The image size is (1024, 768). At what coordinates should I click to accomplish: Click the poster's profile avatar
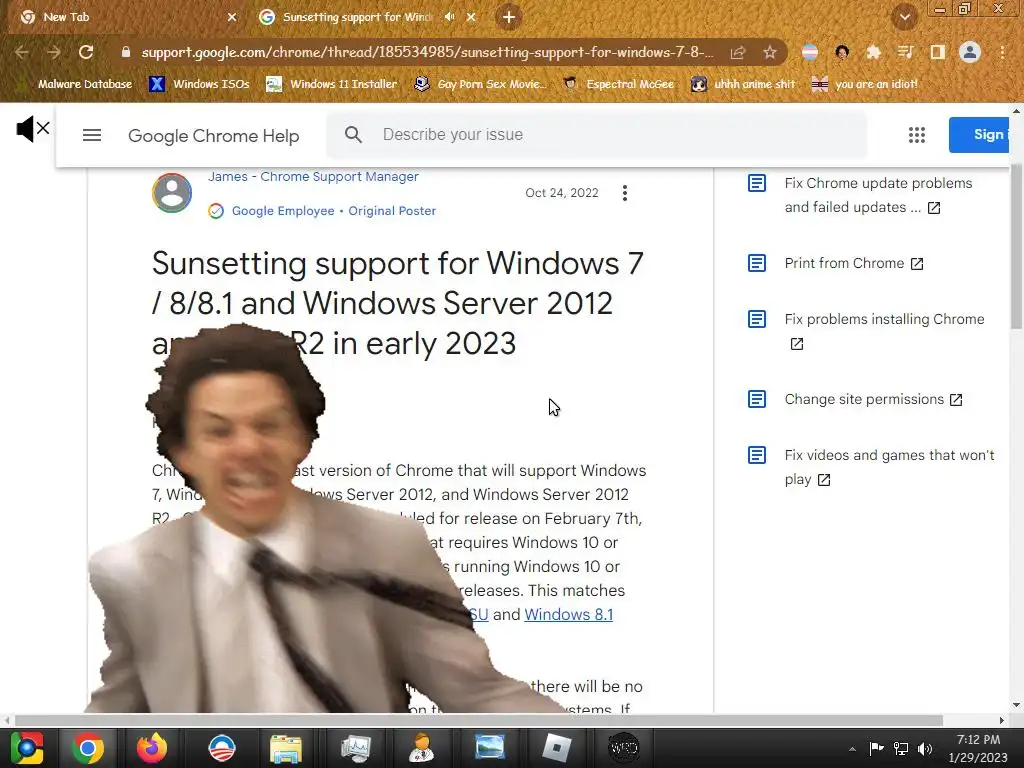(x=172, y=193)
